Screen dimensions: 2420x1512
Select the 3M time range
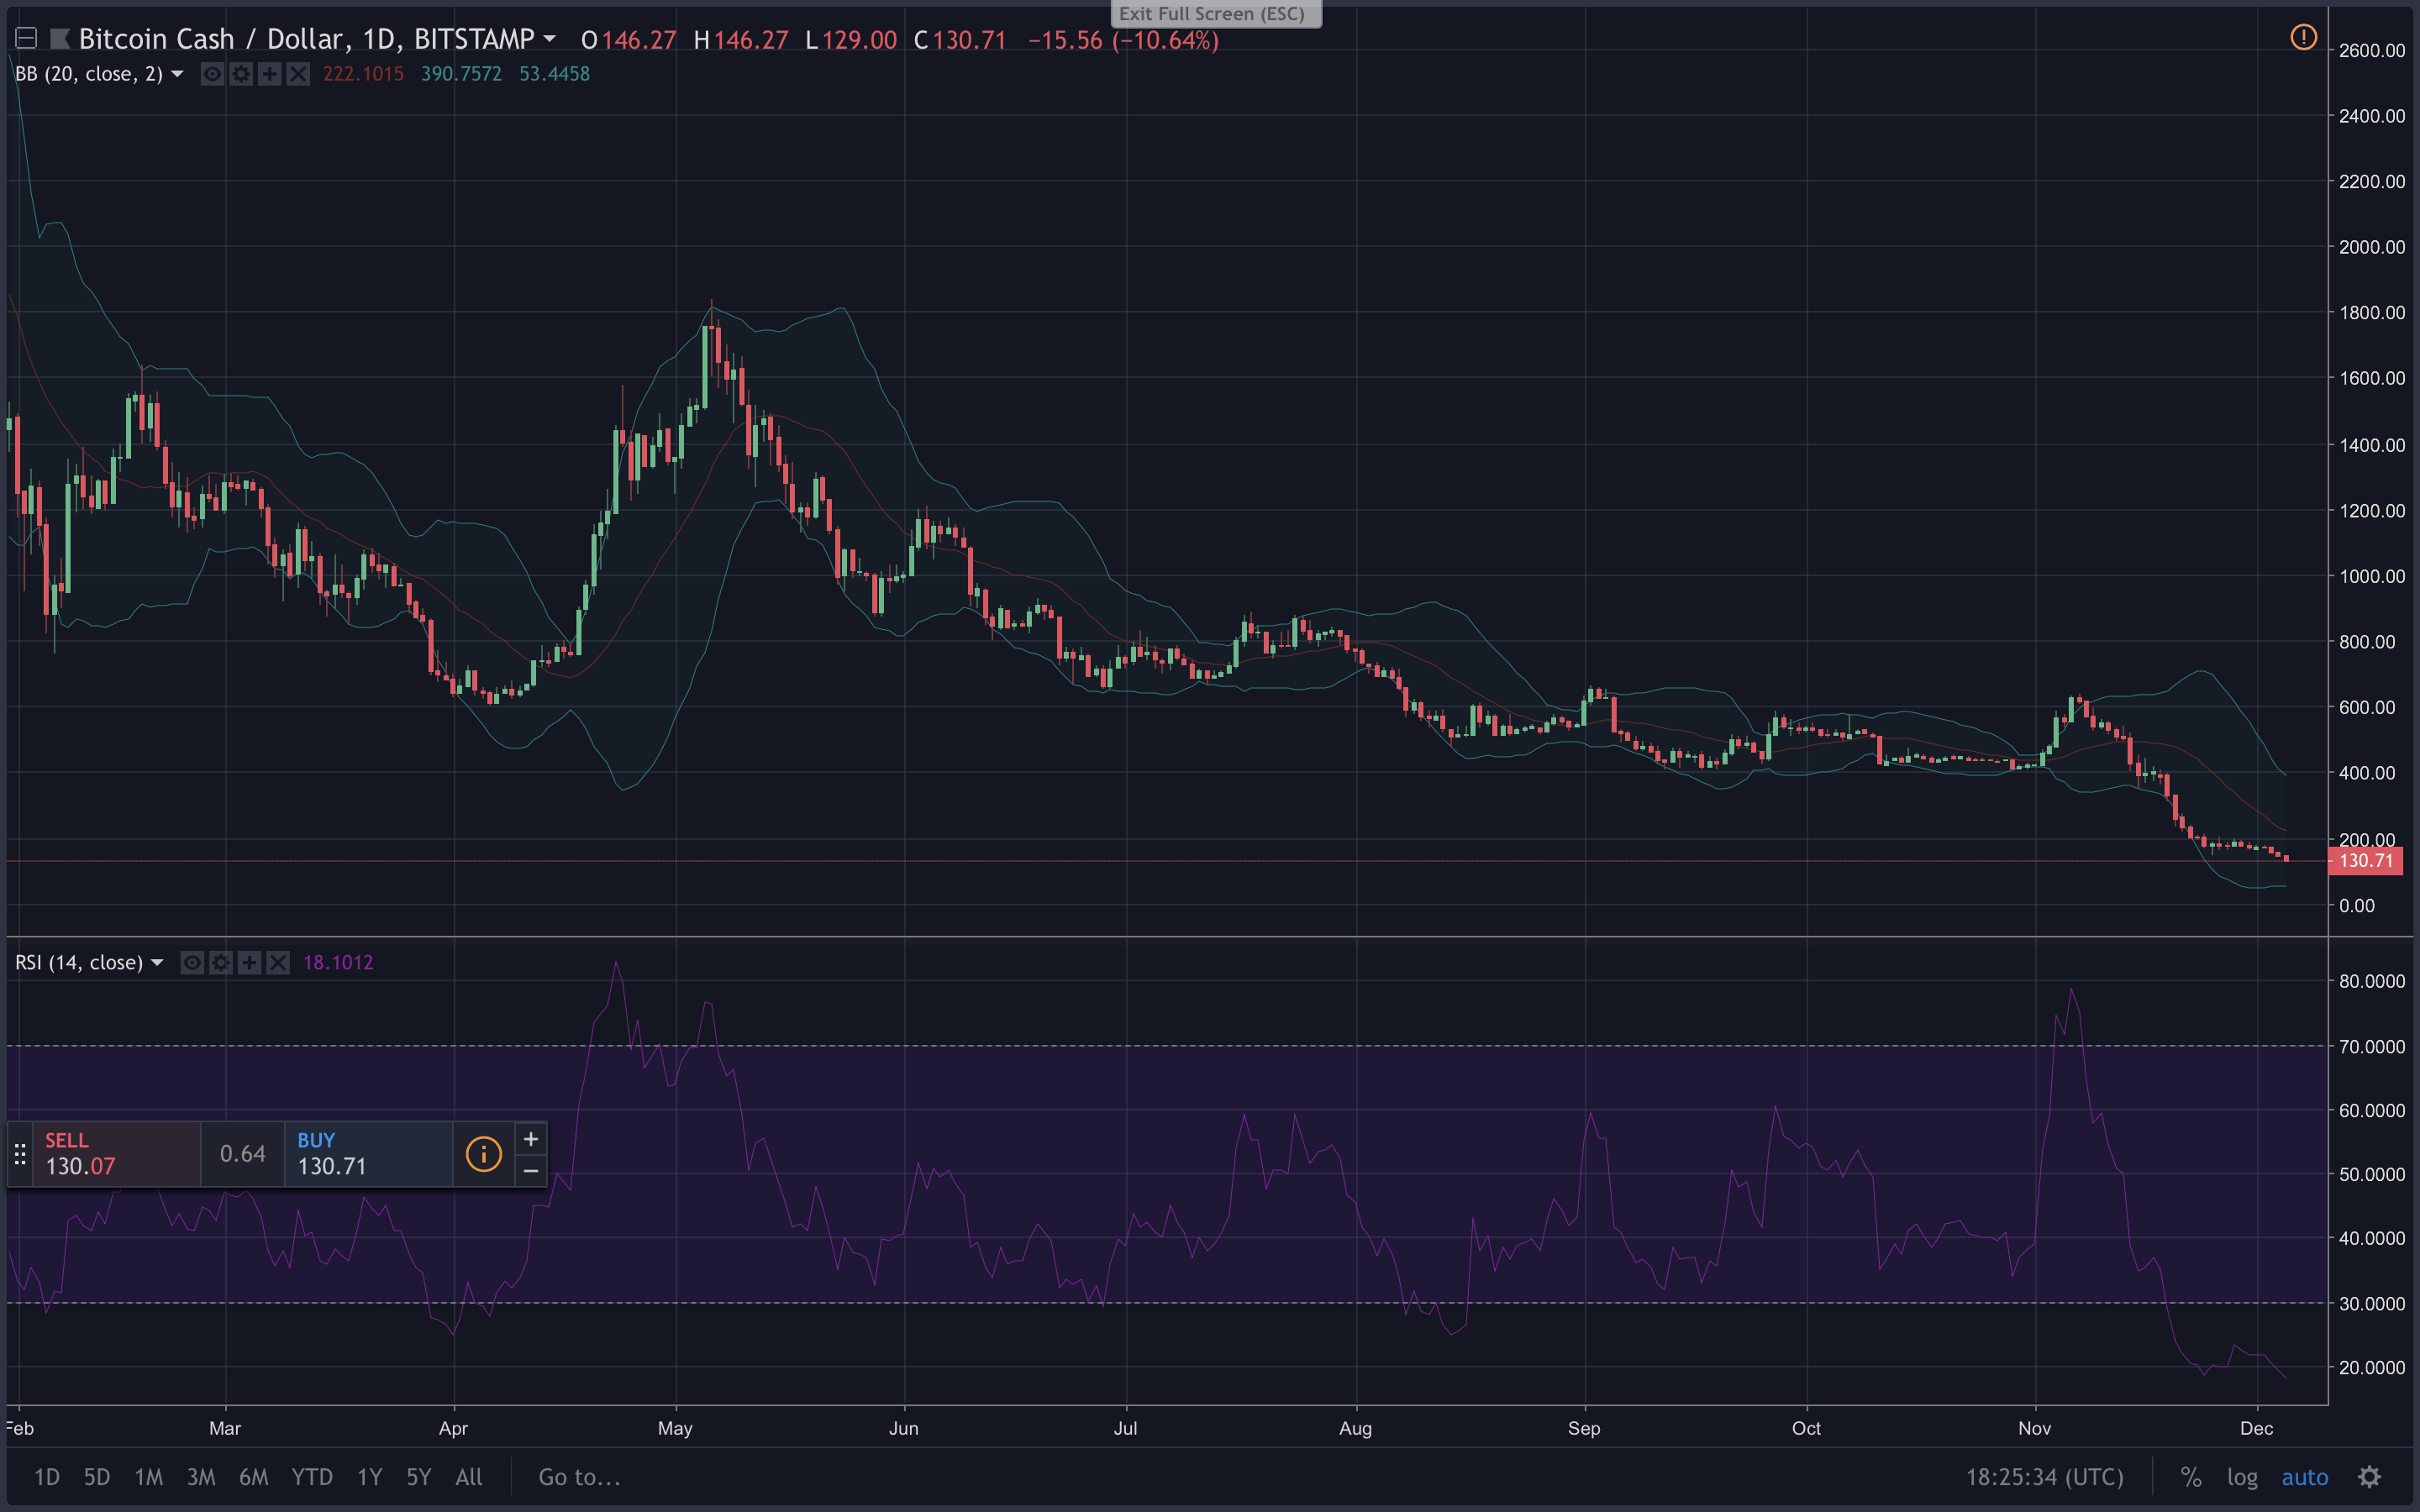(x=201, y=1477)
